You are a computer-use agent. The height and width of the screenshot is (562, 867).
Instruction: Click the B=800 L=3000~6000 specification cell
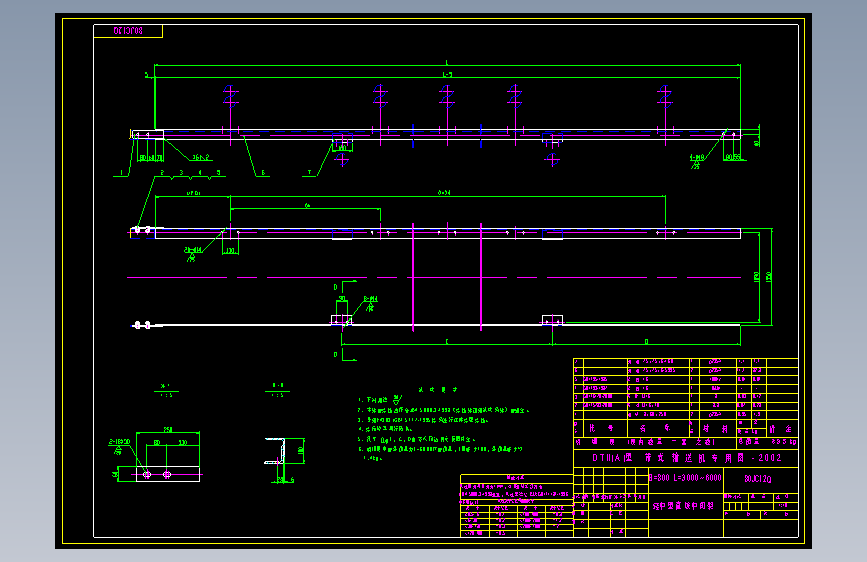[x=685, y=478]
